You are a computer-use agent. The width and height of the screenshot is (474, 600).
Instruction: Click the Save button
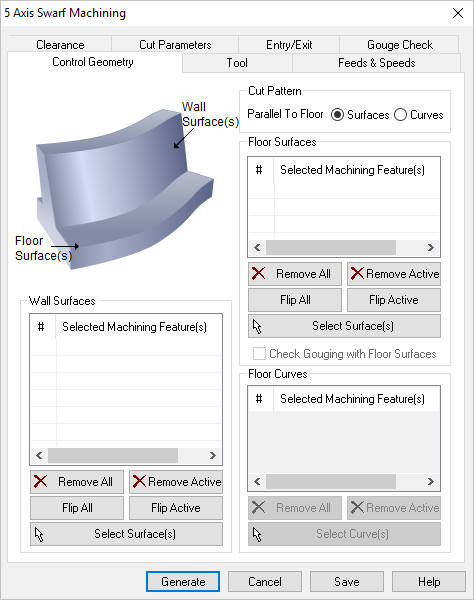tap(347, 582)
